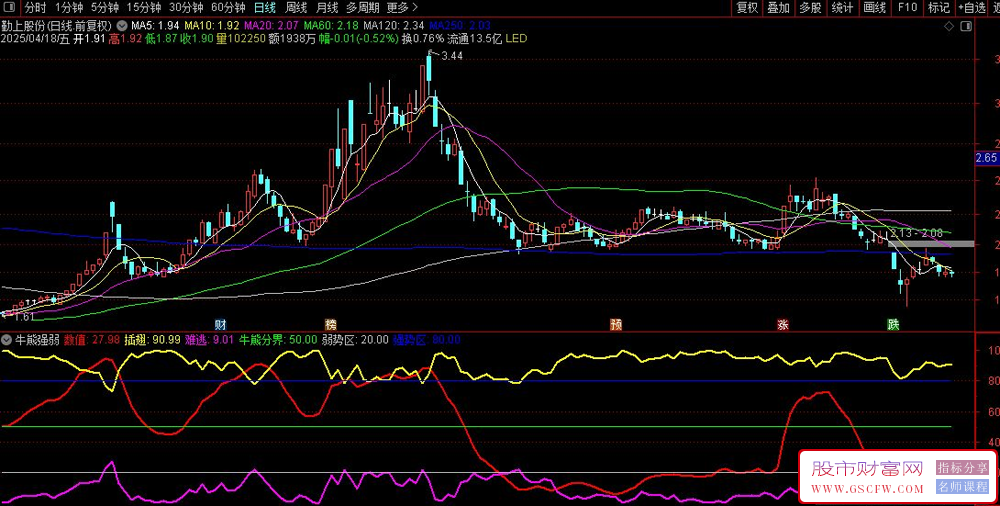Open the 多股 multi-stock view
The height and width of the screenshot is (506, 1000).
click(x=810, y=8)
